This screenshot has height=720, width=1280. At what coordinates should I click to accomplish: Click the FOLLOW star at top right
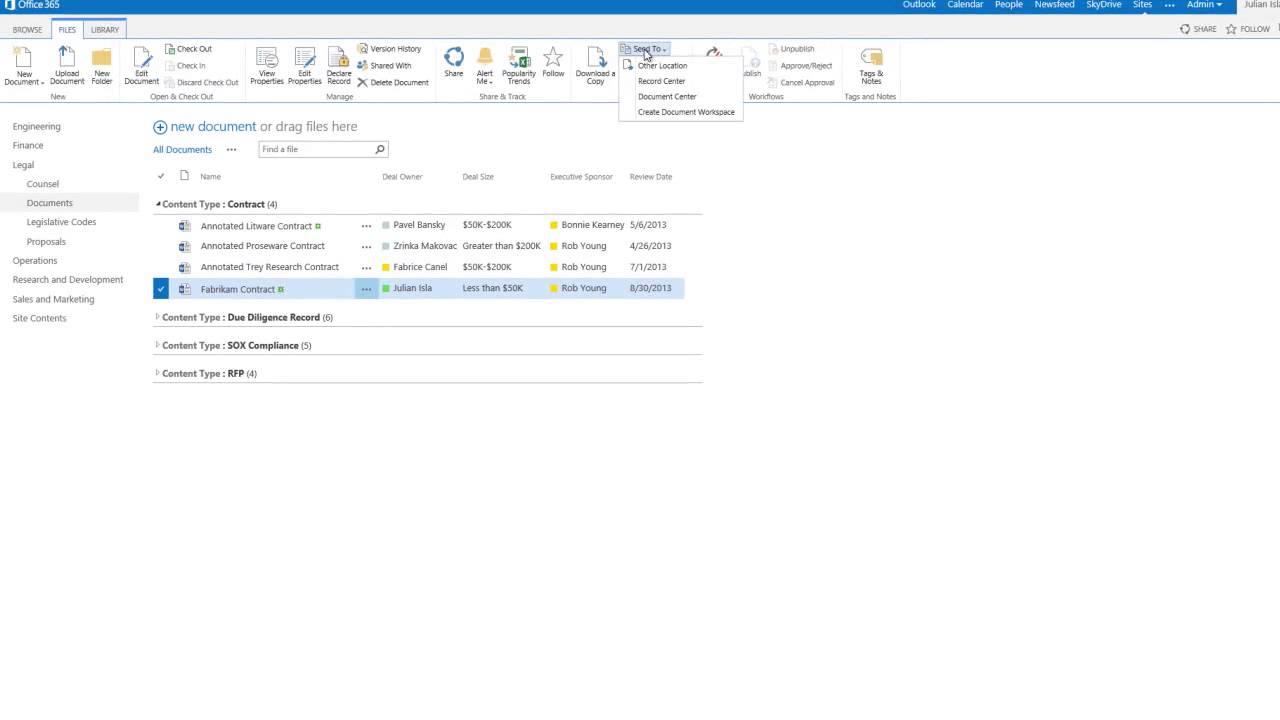pos(1248,29)
